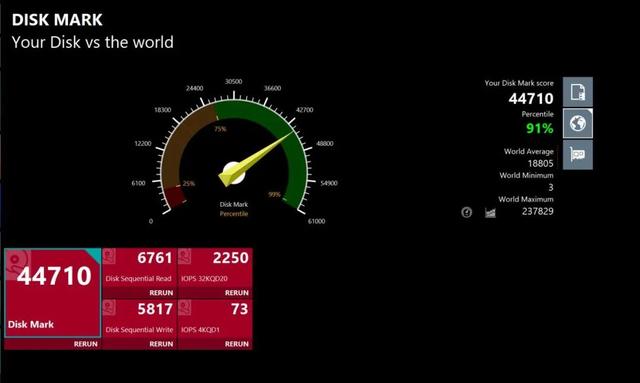
Task: Rerun the Disk Sequential Read test
Action: [x=161, y=293]
